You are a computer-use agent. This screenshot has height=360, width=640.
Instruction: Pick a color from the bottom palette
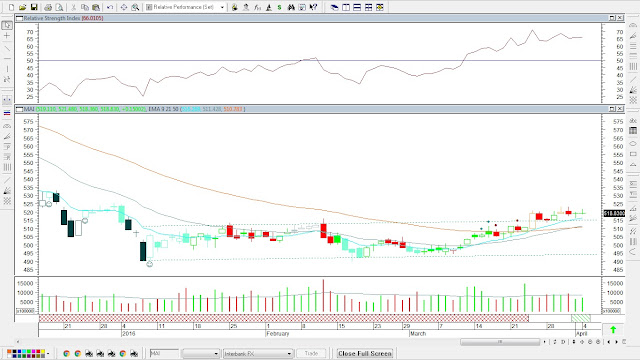pos(26,353)
